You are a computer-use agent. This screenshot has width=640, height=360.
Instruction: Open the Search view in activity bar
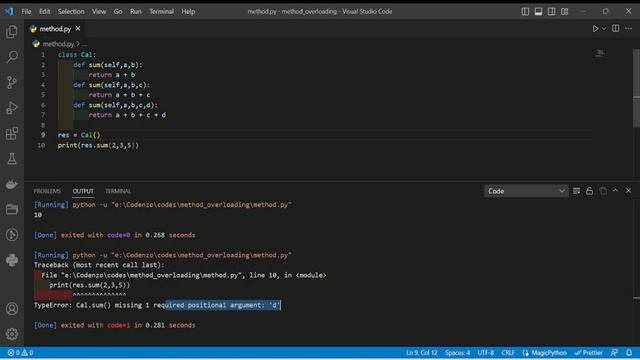12,57
